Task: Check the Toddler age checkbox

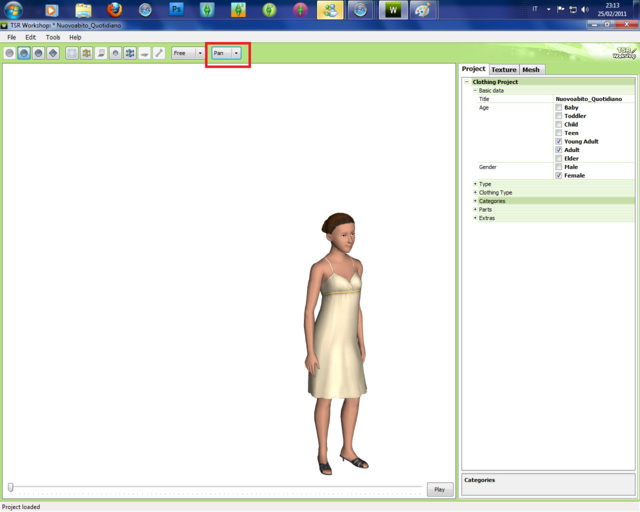Action: [559, 116]
